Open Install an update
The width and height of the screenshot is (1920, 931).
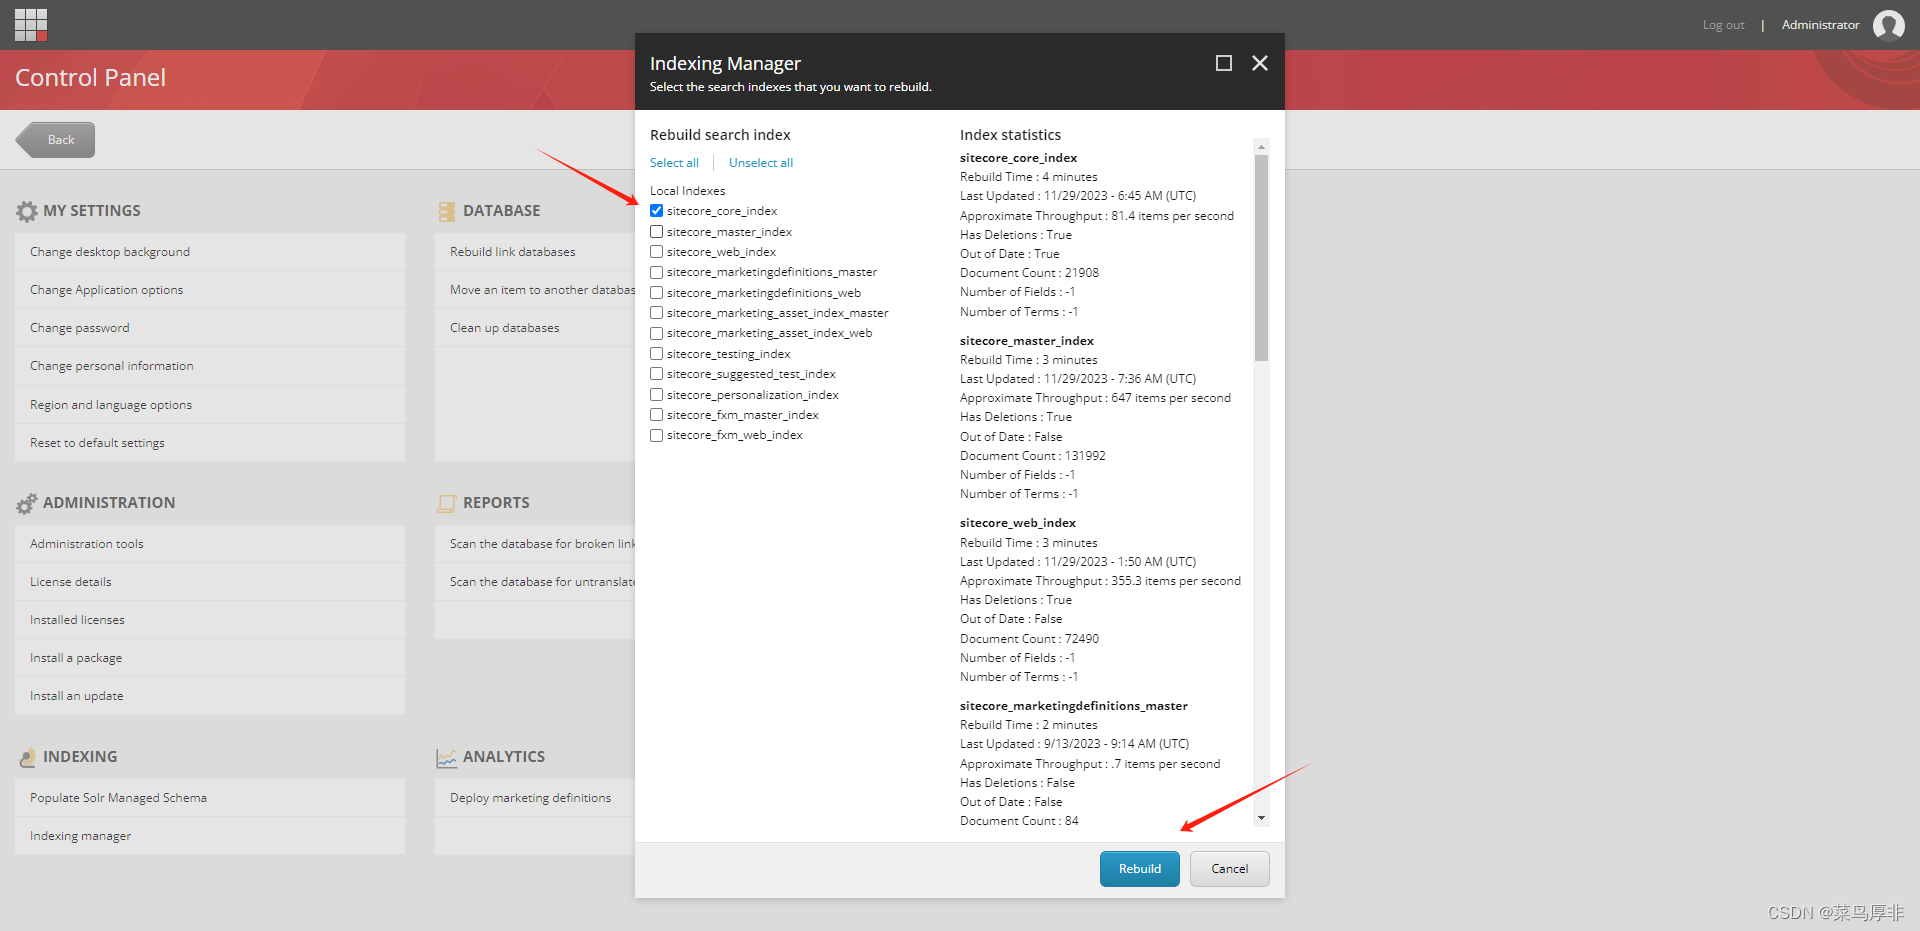click(210, 696)
